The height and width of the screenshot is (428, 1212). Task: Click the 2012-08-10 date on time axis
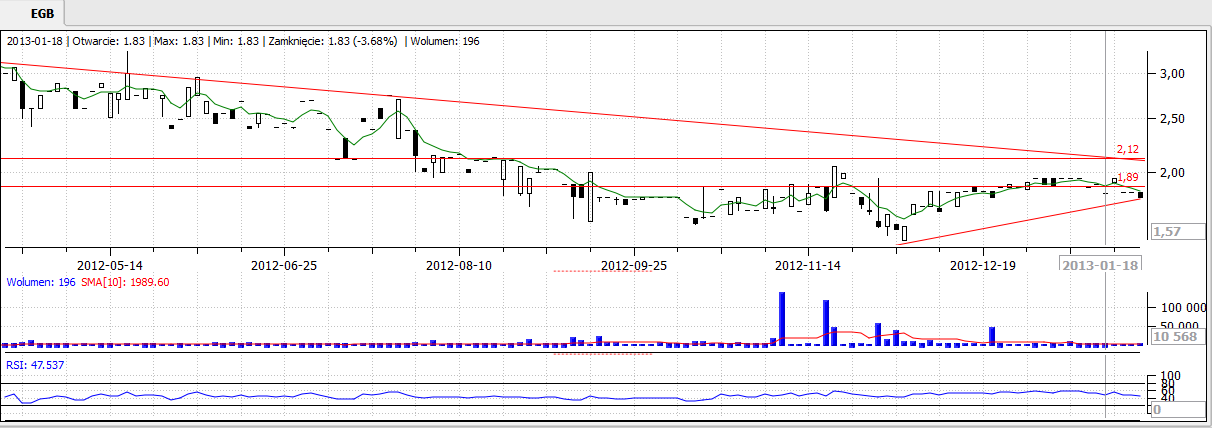coord(459,265)
